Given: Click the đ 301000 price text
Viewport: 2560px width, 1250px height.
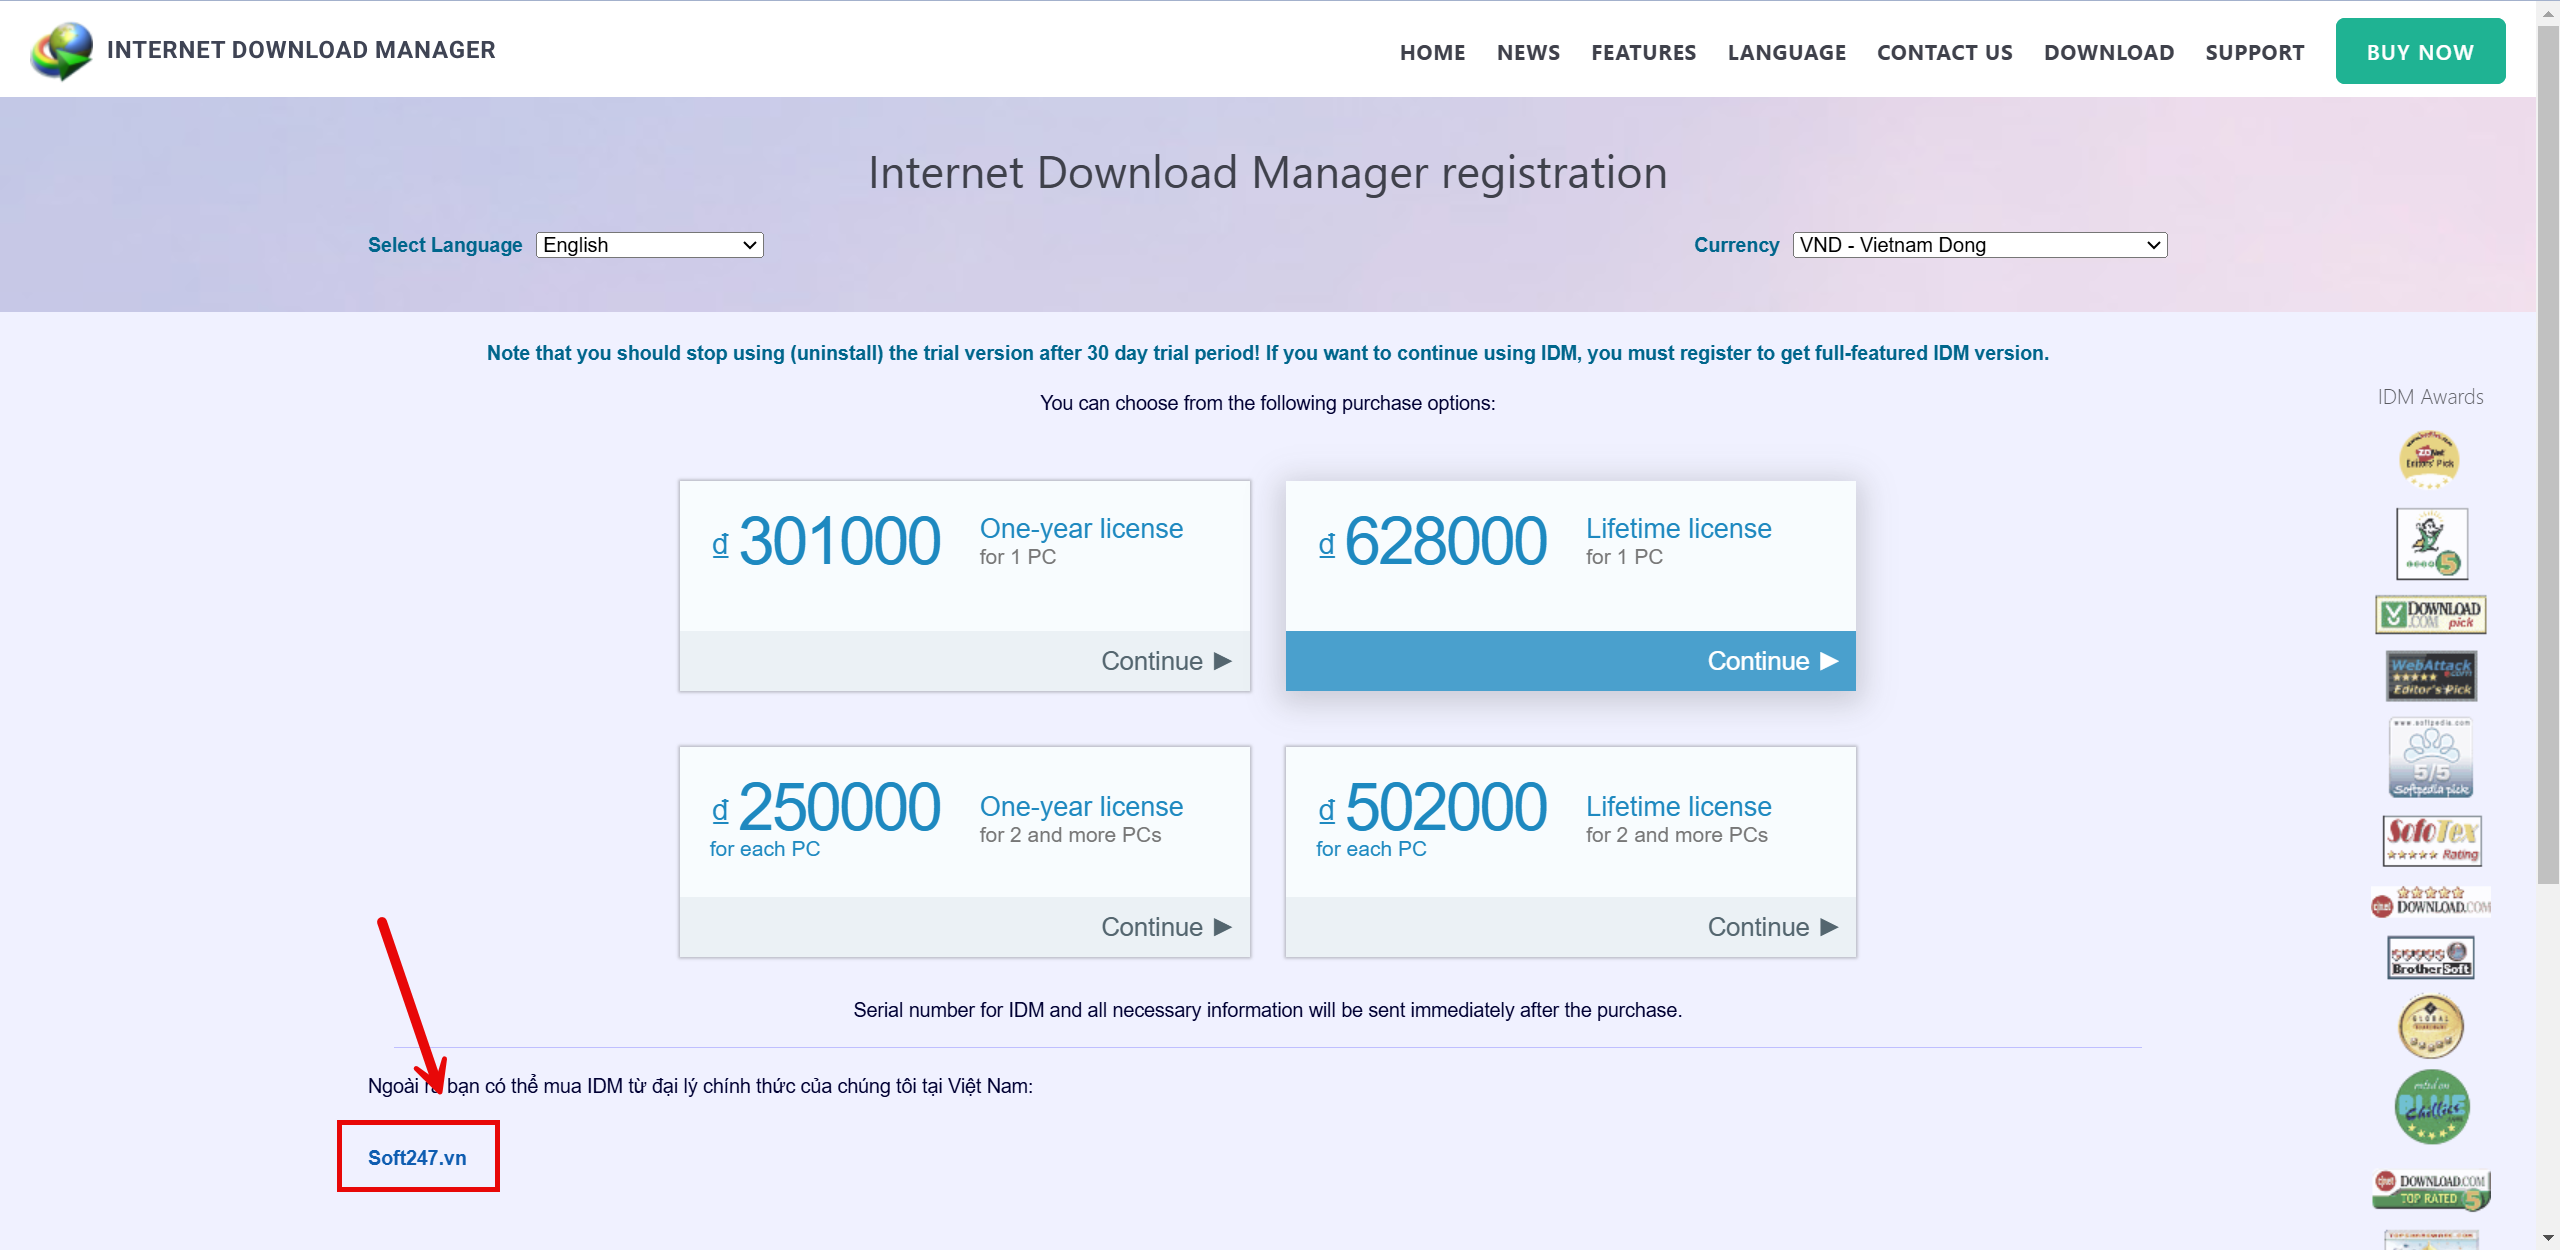Looking at the screenshot, I should [x=826, y=541].
